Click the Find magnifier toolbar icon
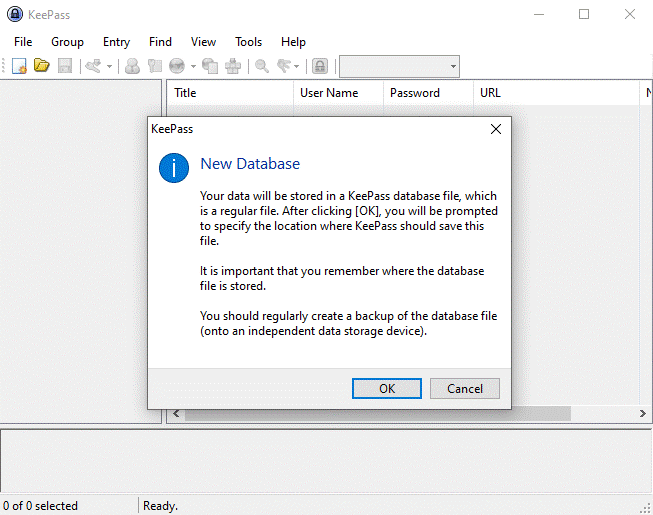The height and width of the screenshot is (515, 653). tap(262, 66)
